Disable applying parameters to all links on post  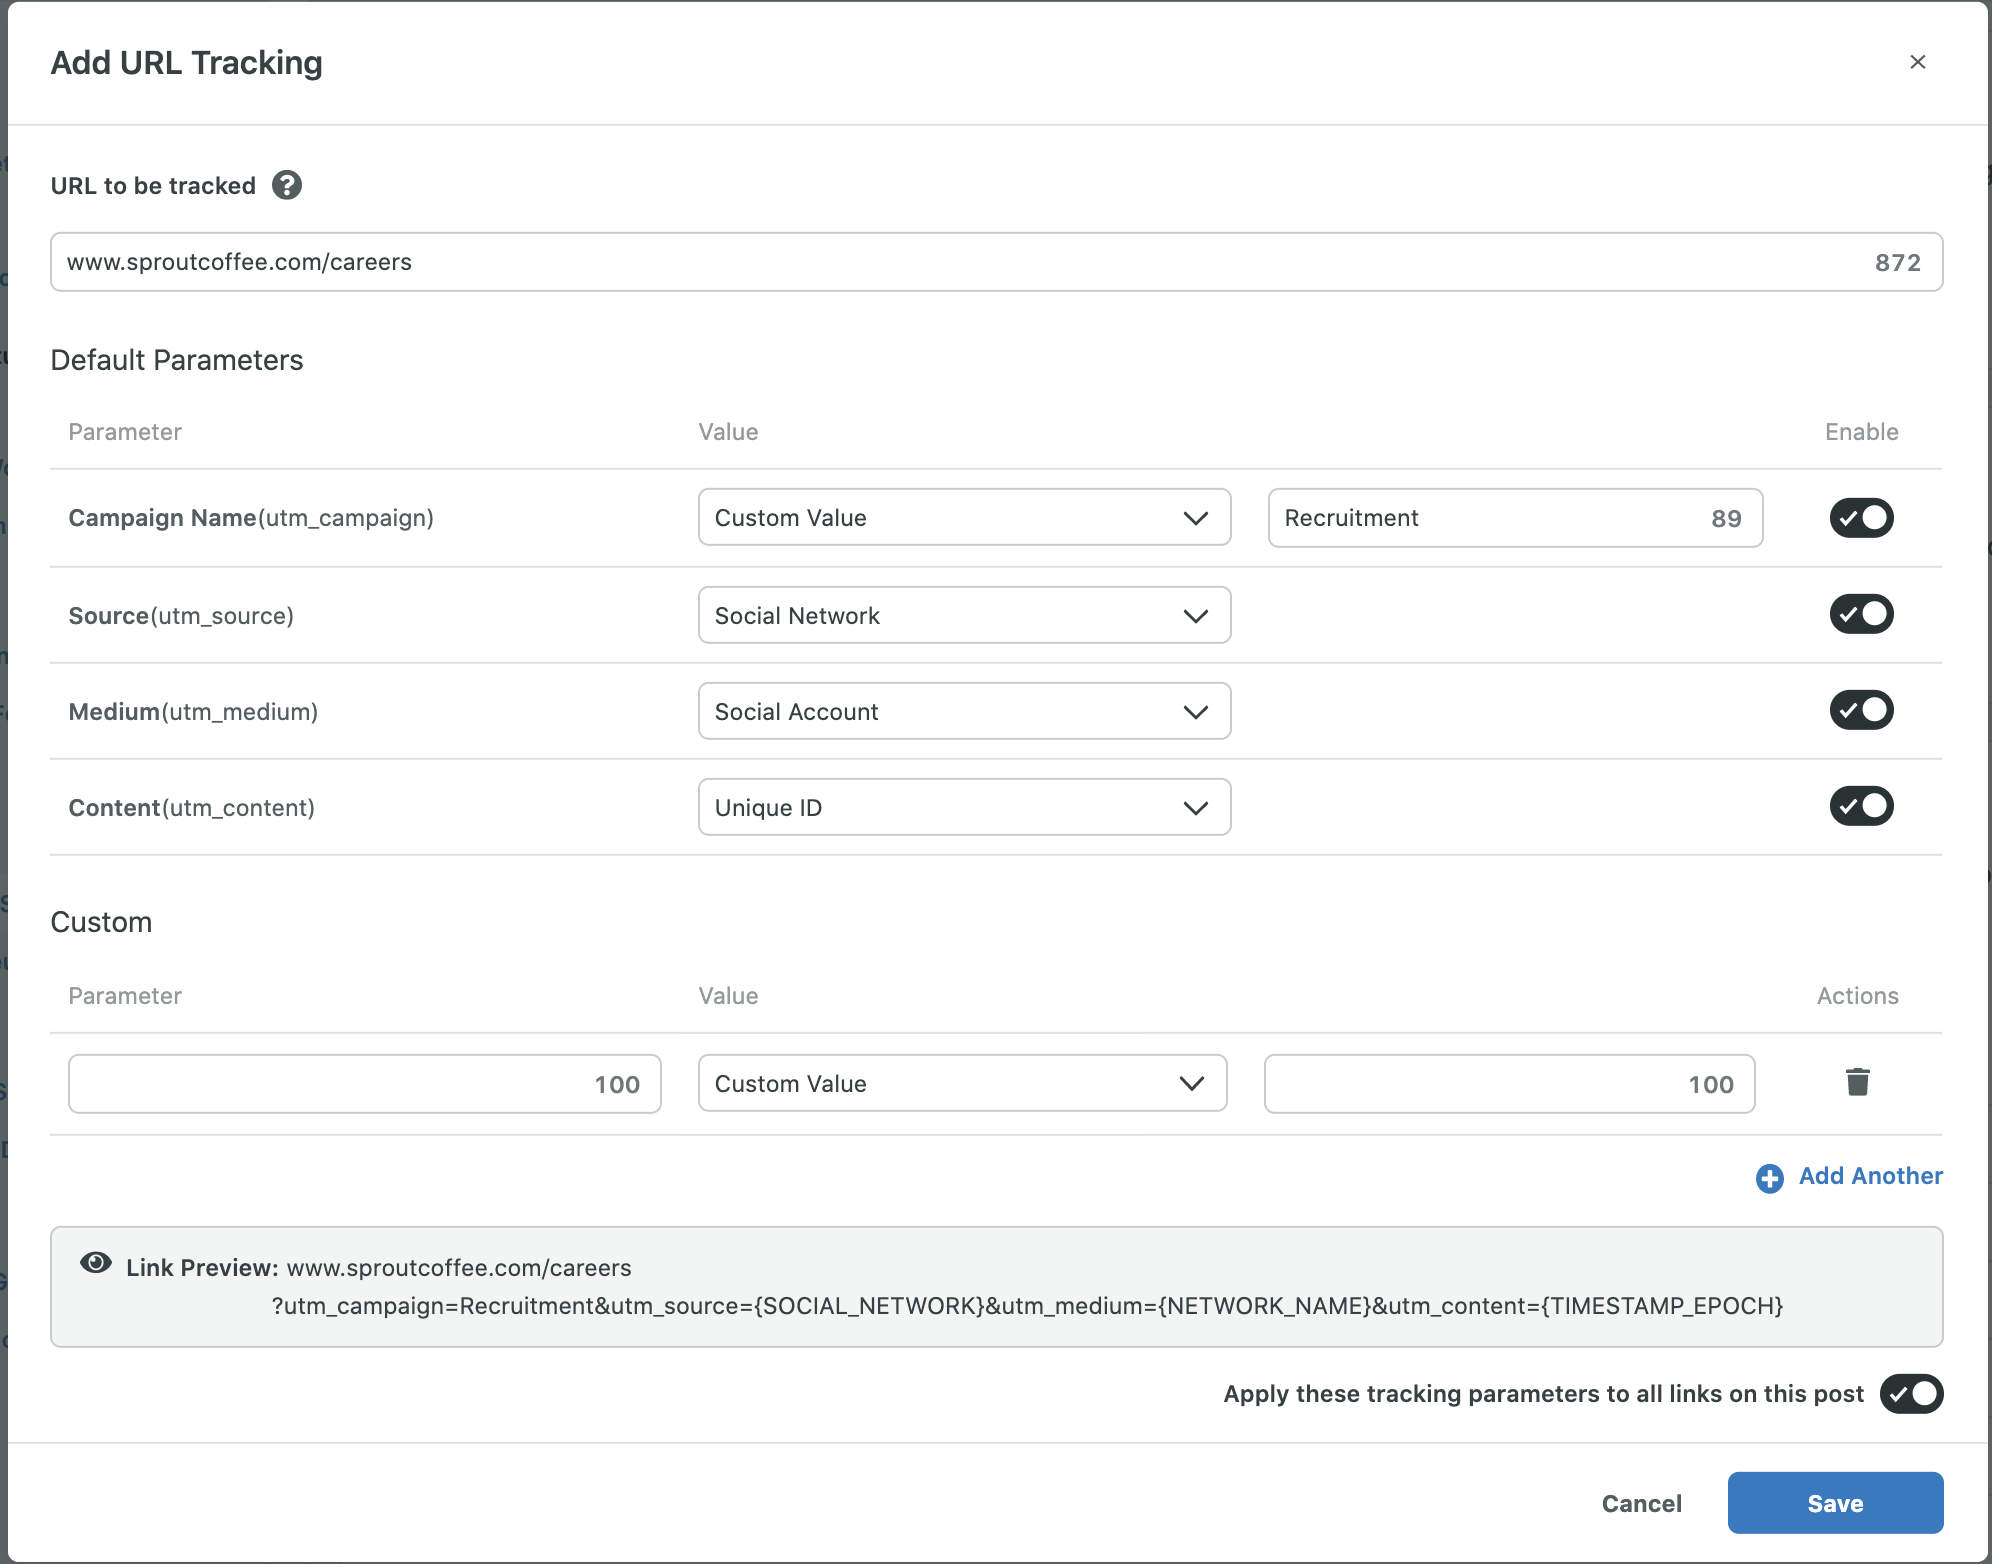(x=1911, y=1393)
